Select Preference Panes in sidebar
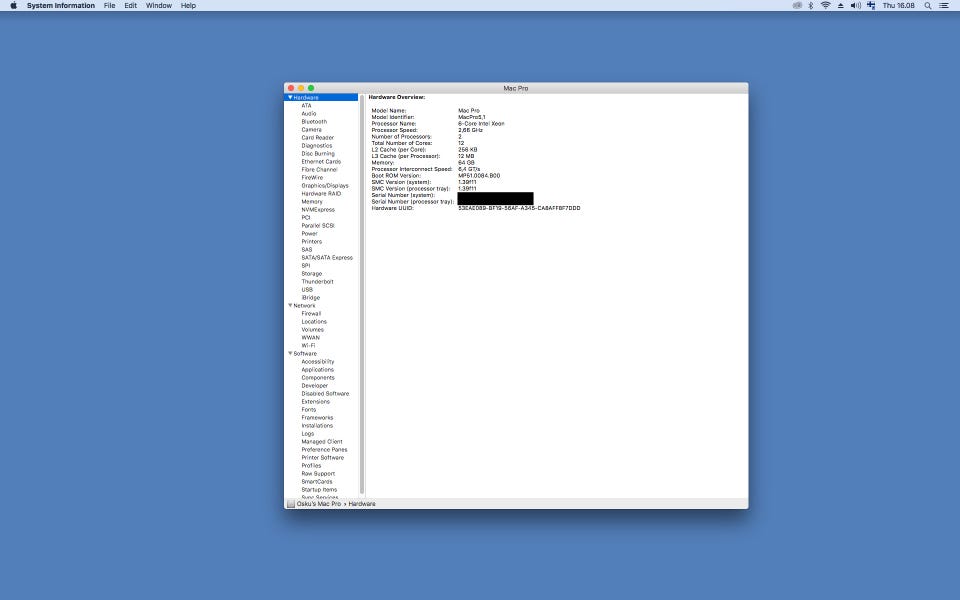Viewport: 960px width, 600px height. (324, 449)
